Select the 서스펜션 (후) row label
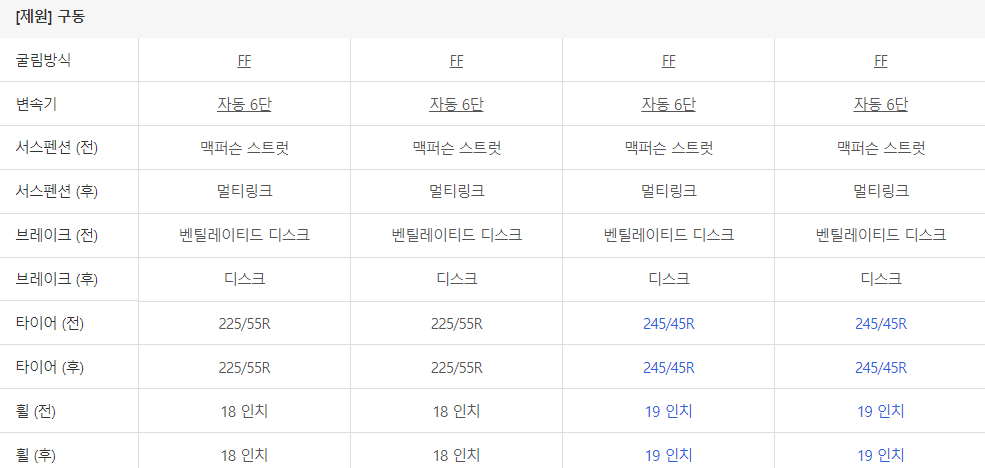Screen dimensions: 985x468 tap(57, 192)
